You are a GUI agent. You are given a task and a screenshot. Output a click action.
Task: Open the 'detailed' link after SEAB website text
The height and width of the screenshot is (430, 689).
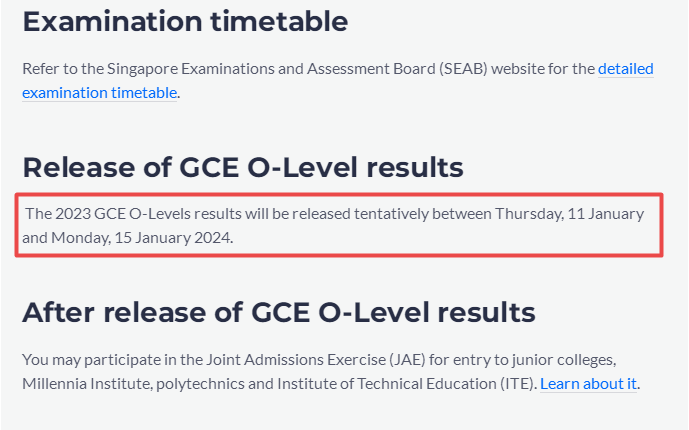click(626, 69)
